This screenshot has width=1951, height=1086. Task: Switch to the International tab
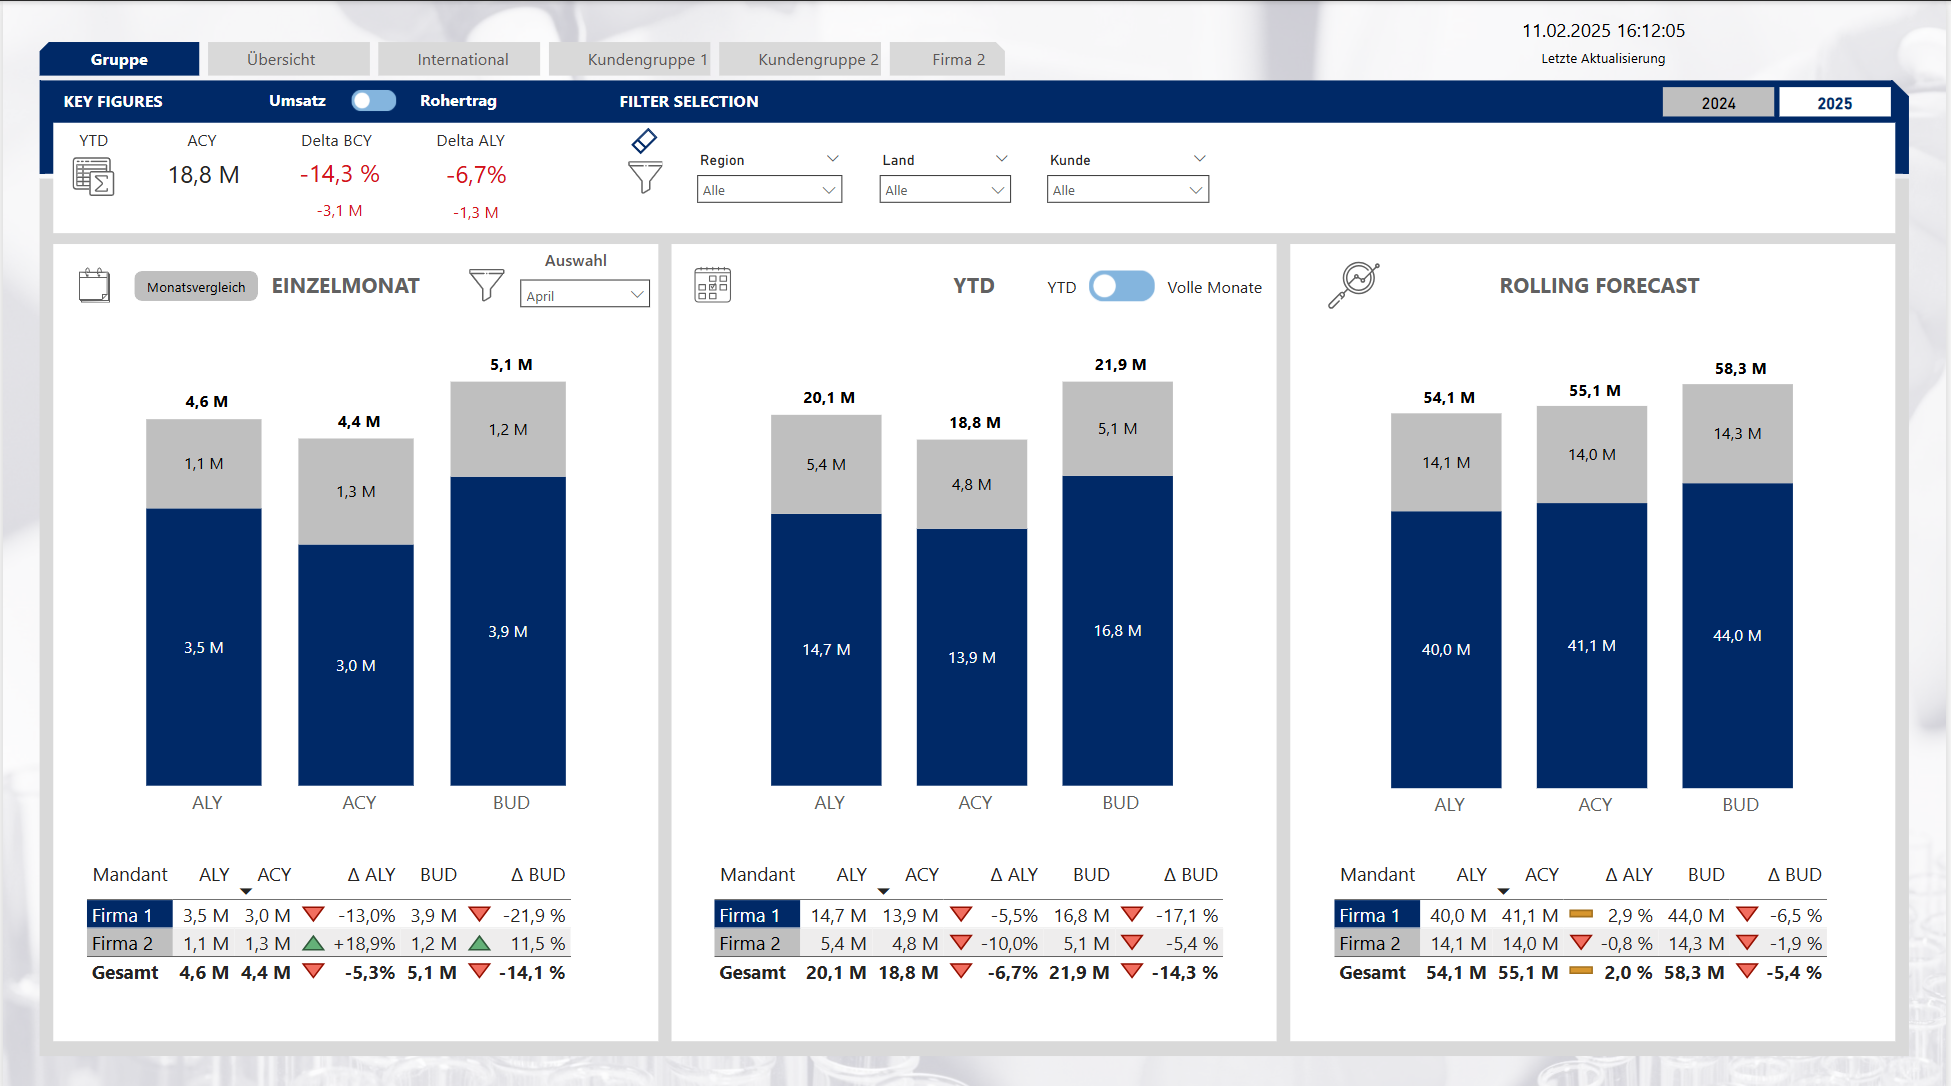point(458,59)
